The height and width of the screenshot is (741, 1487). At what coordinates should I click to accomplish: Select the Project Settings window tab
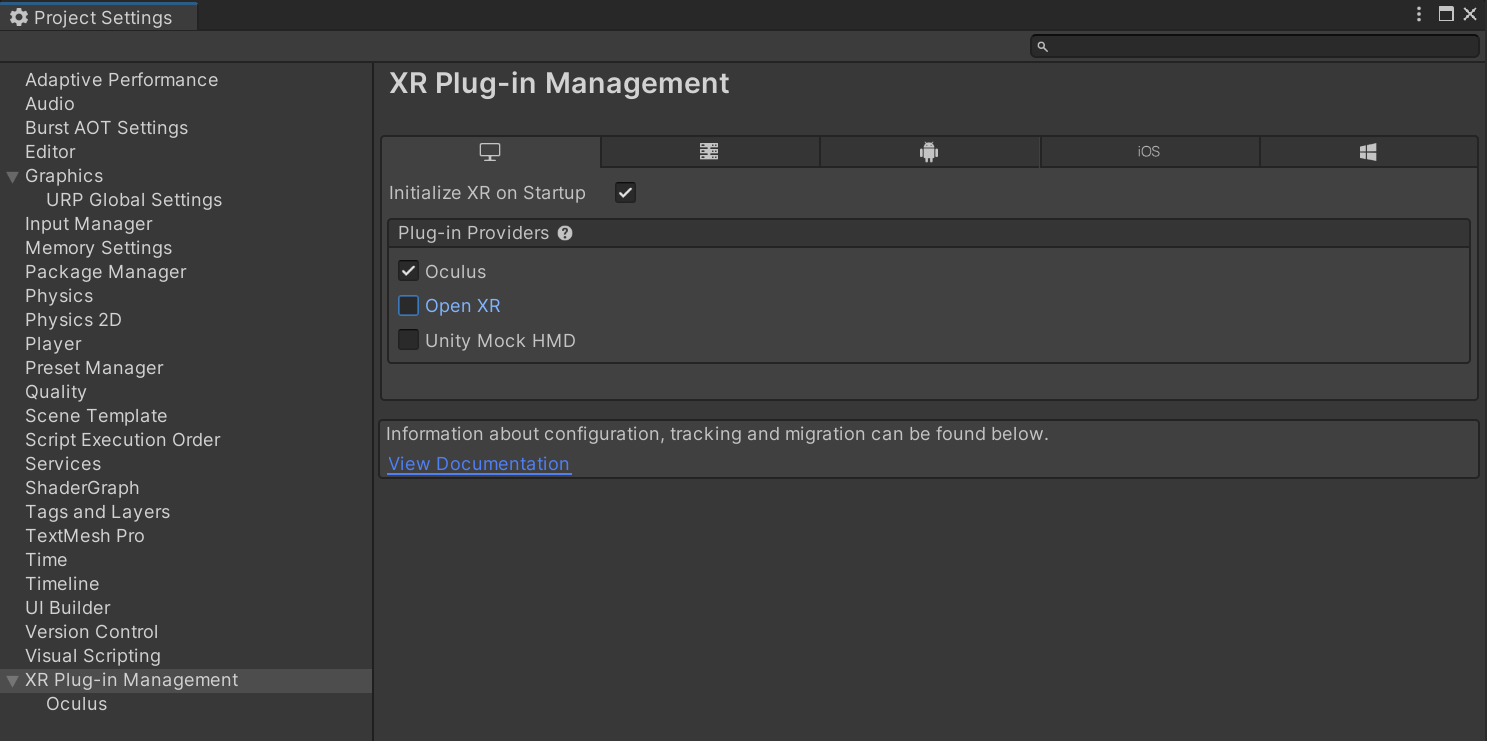click(99, 17)
